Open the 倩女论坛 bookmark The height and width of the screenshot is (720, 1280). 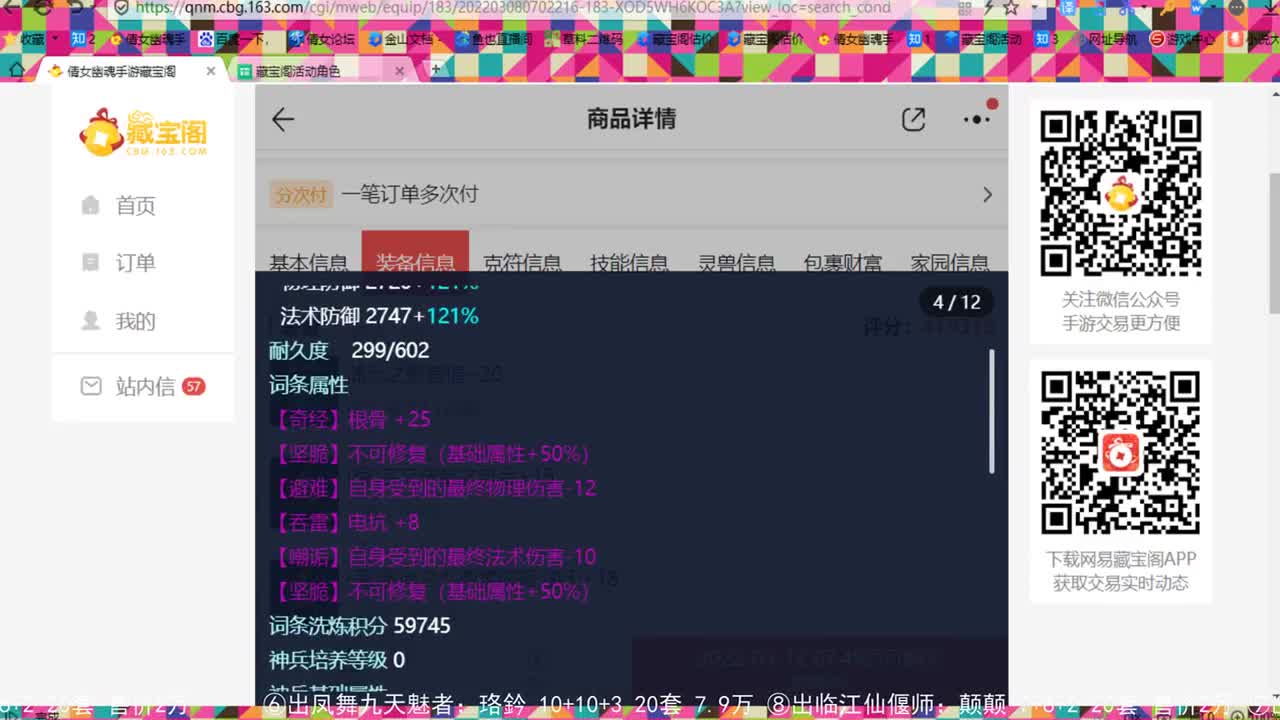point(322,39)
